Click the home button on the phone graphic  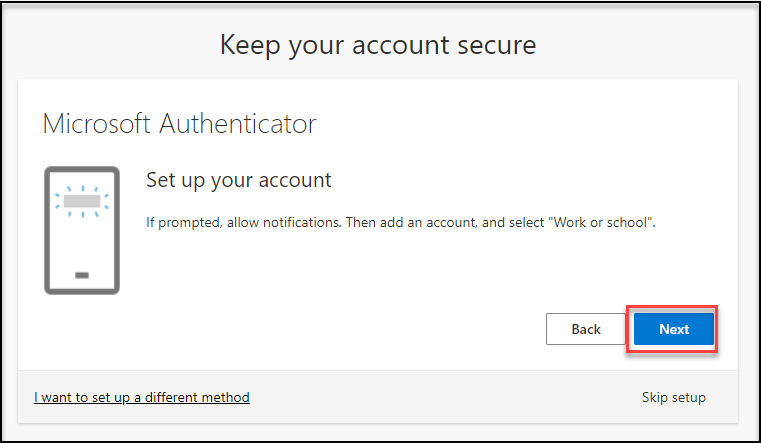82,274
